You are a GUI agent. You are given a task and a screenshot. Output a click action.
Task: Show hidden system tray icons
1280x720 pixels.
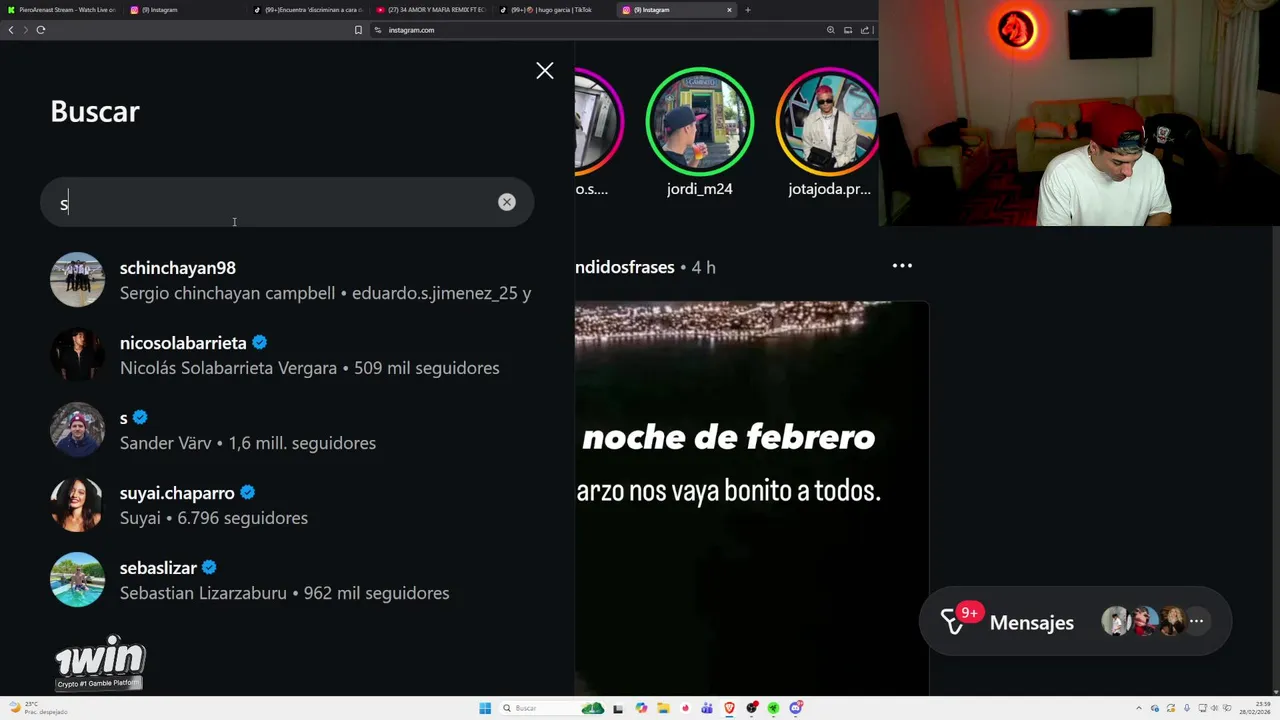[x=1139, y=708]
